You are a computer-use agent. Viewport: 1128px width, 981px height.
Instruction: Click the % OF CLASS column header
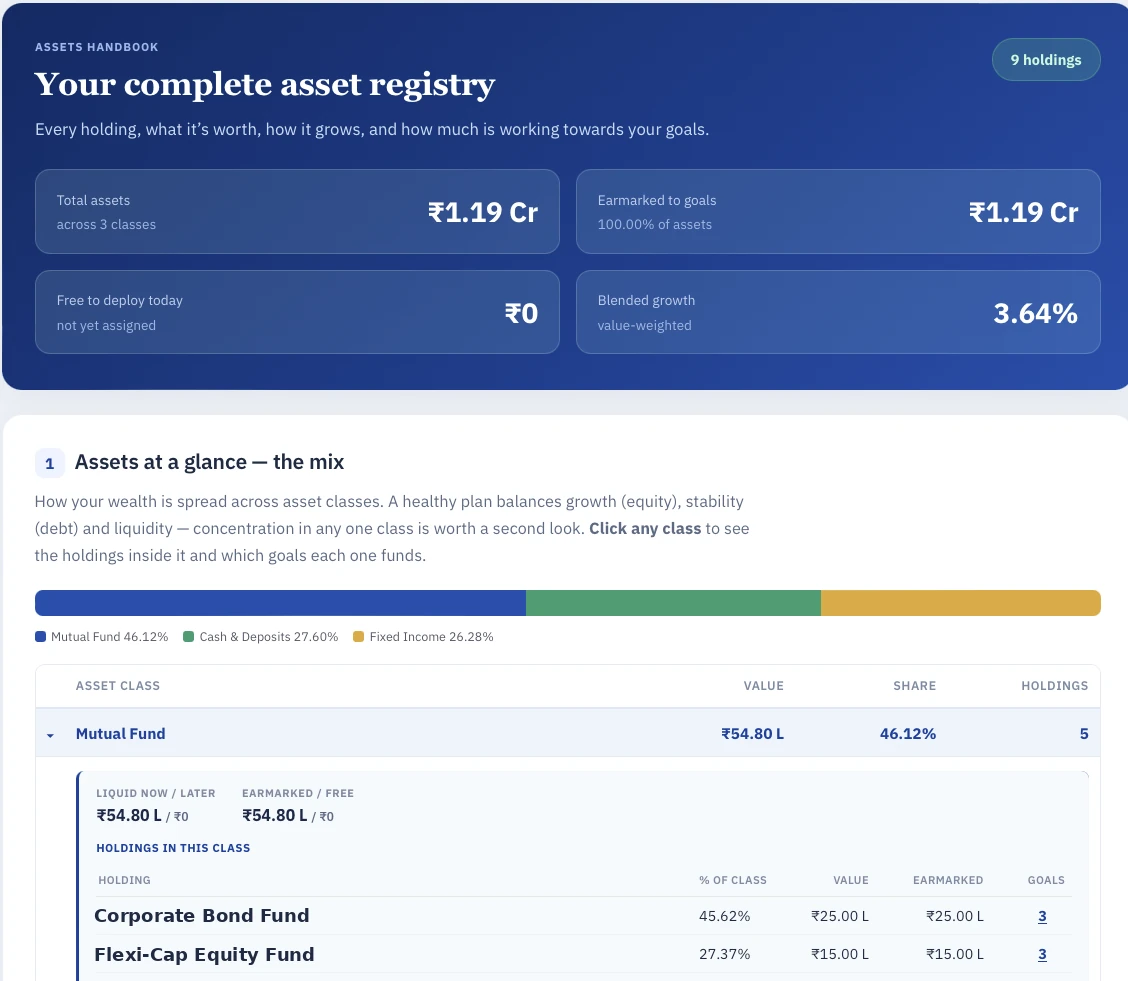point(732,880)
